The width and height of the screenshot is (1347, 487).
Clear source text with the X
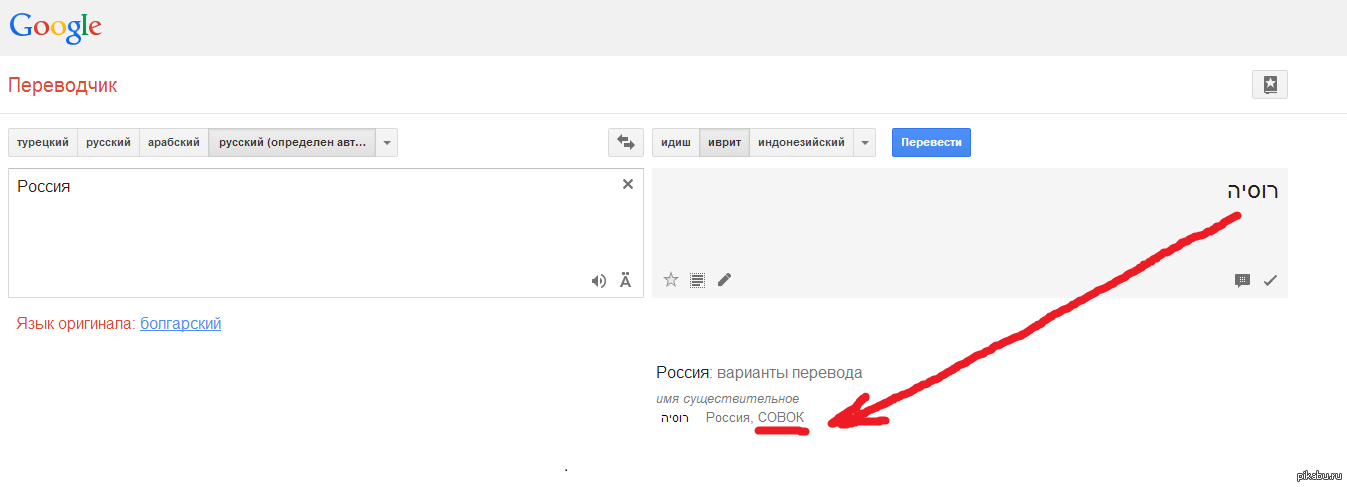point(628,184)
